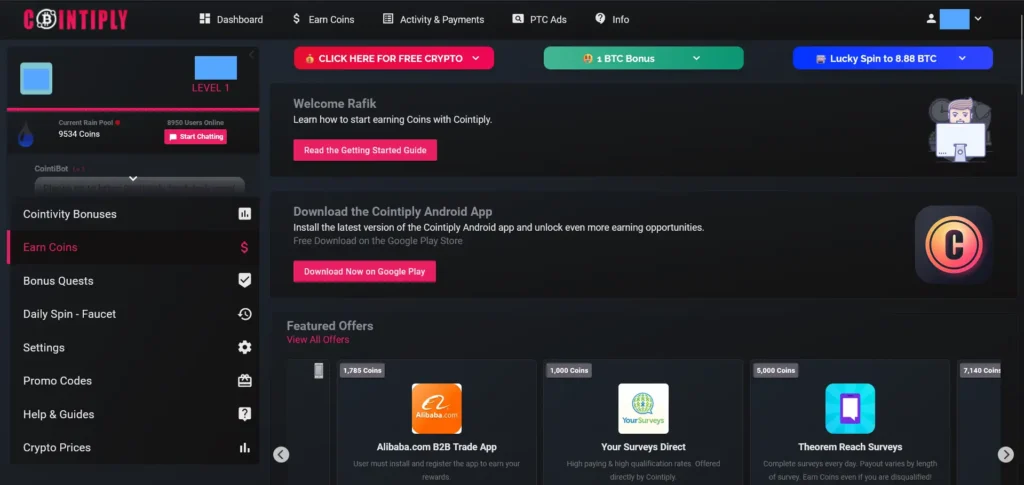Screen dimensions: 1024x485
Task: Expand Lucky Spin to 8.88 BTC dropdown
Action: point(962,58)
